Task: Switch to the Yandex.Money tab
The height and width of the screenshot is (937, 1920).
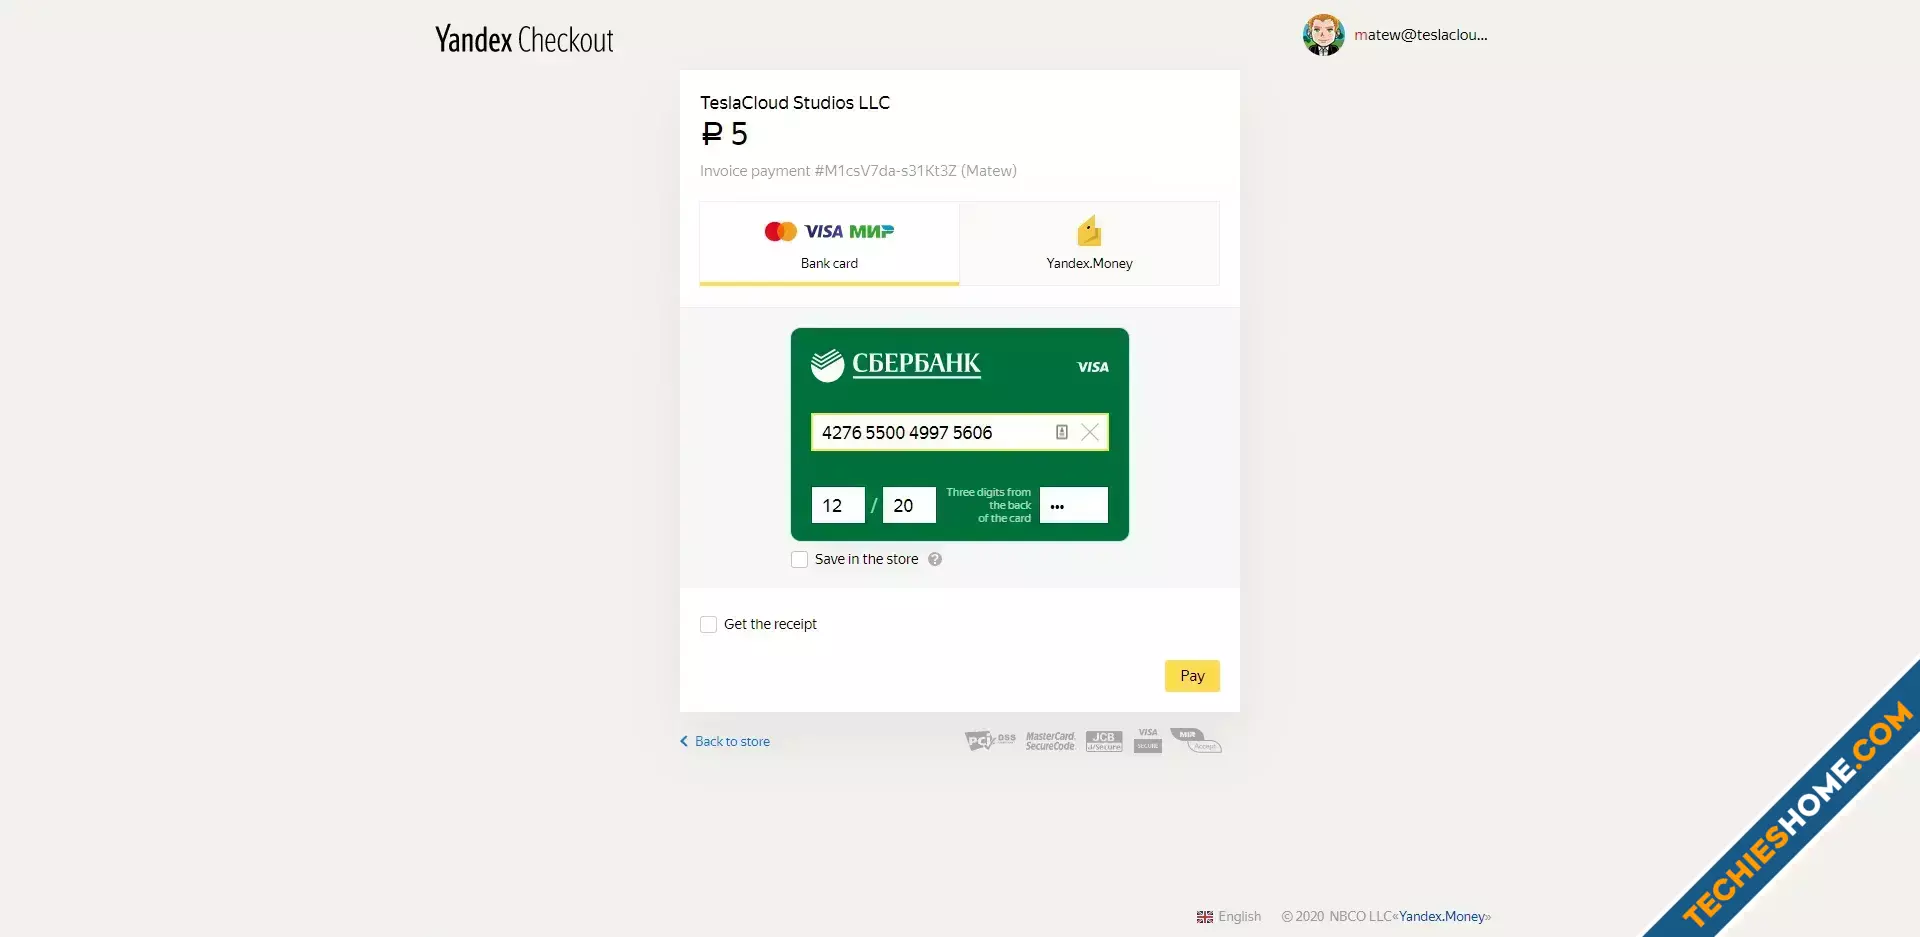Action: tap(1089, 243)
